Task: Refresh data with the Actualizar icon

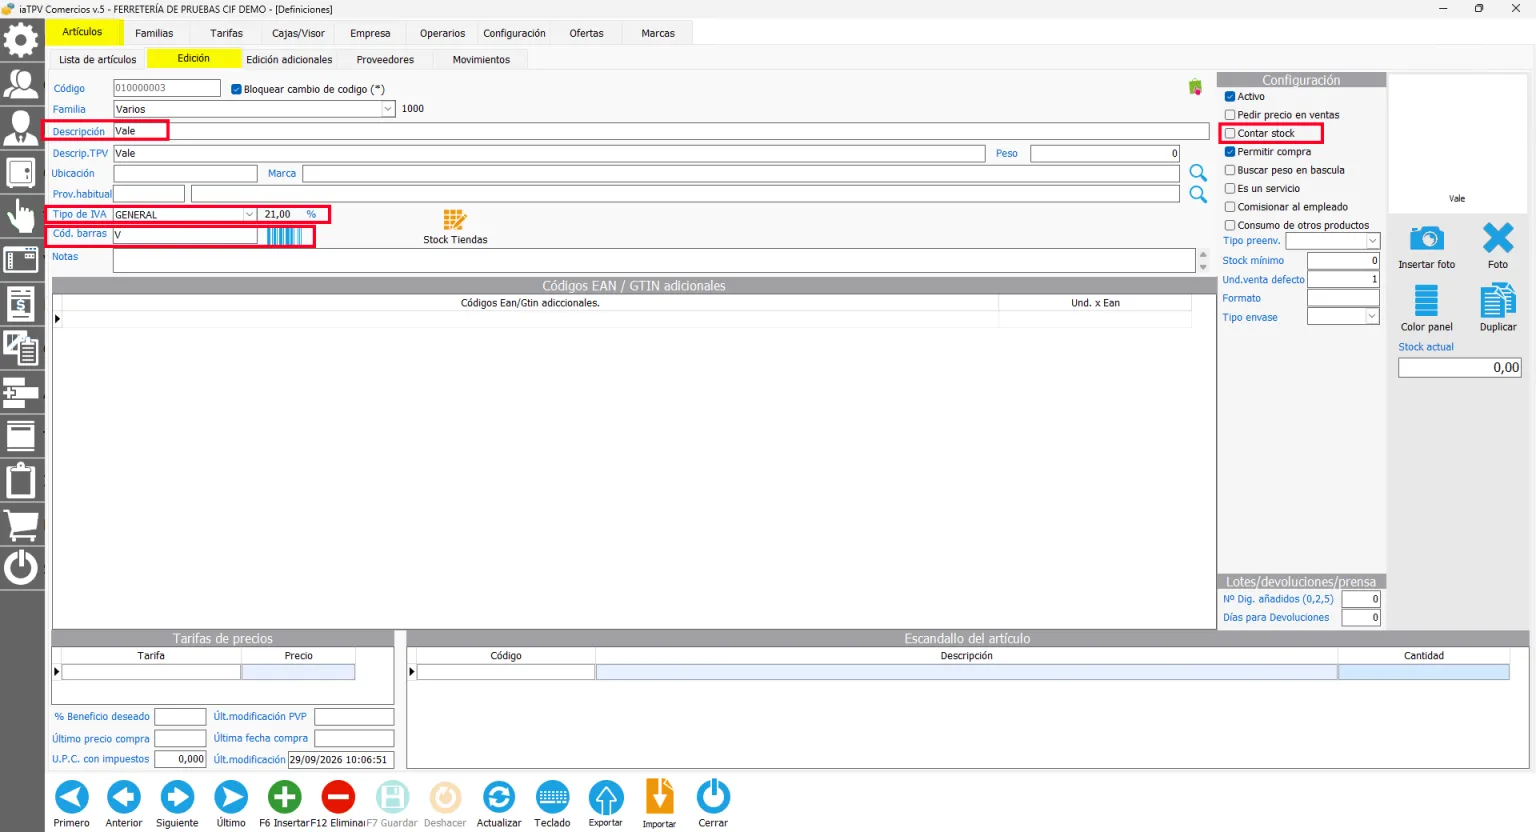Action: click(x=499, y=797)
